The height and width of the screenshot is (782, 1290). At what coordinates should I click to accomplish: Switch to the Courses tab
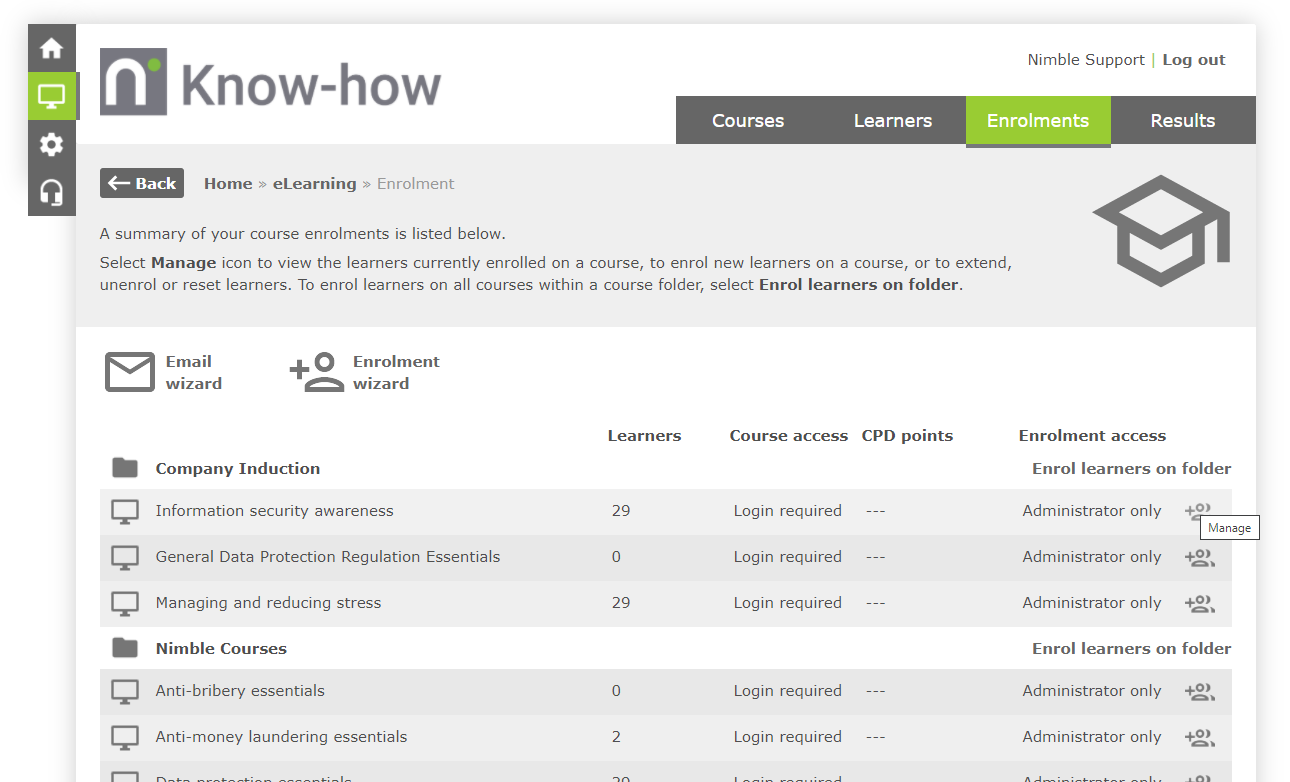point(747,120)
